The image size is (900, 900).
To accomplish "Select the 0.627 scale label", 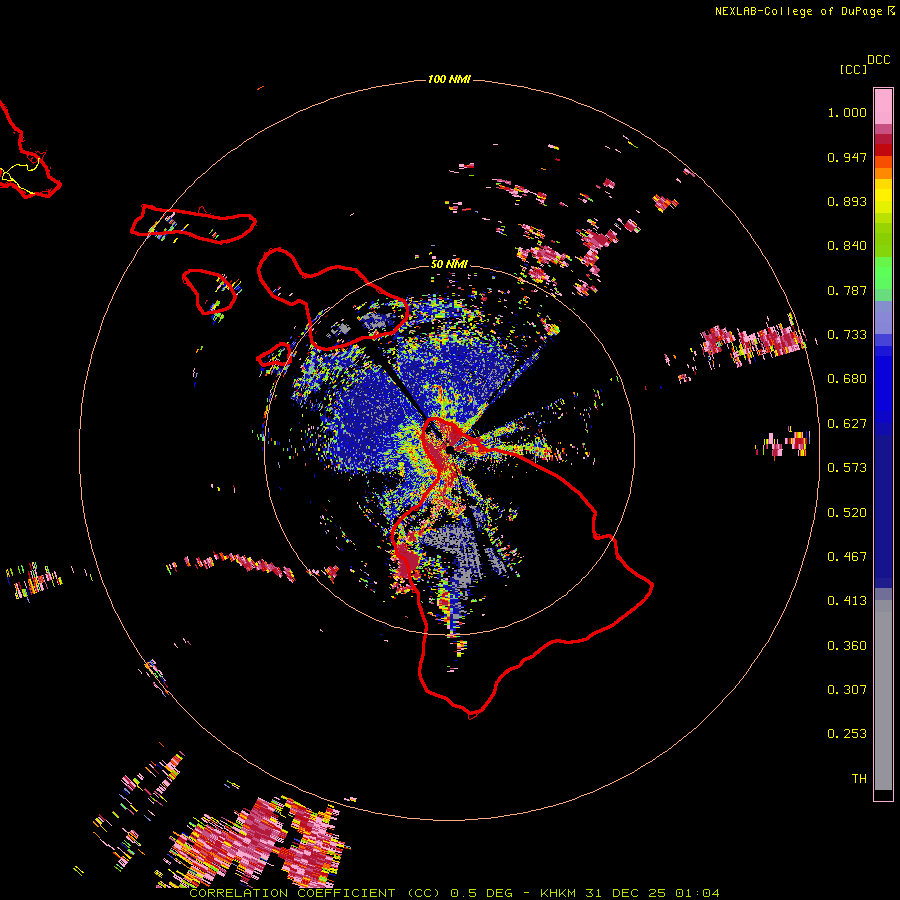I will (x=847, y=424).
